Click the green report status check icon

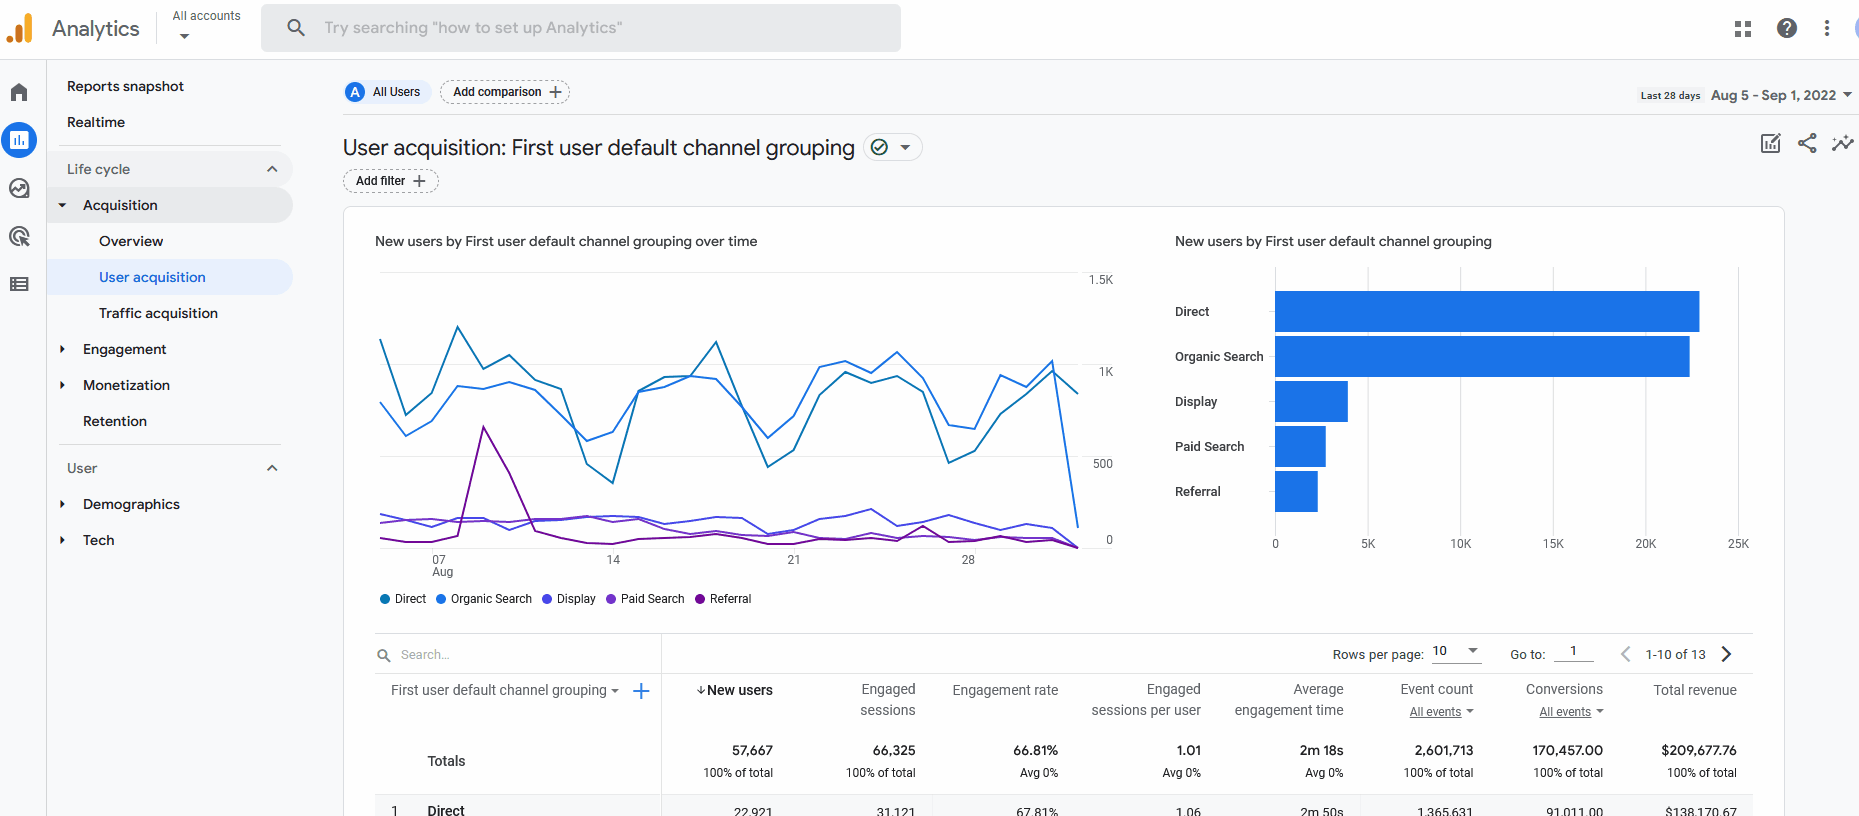(879, 147)
